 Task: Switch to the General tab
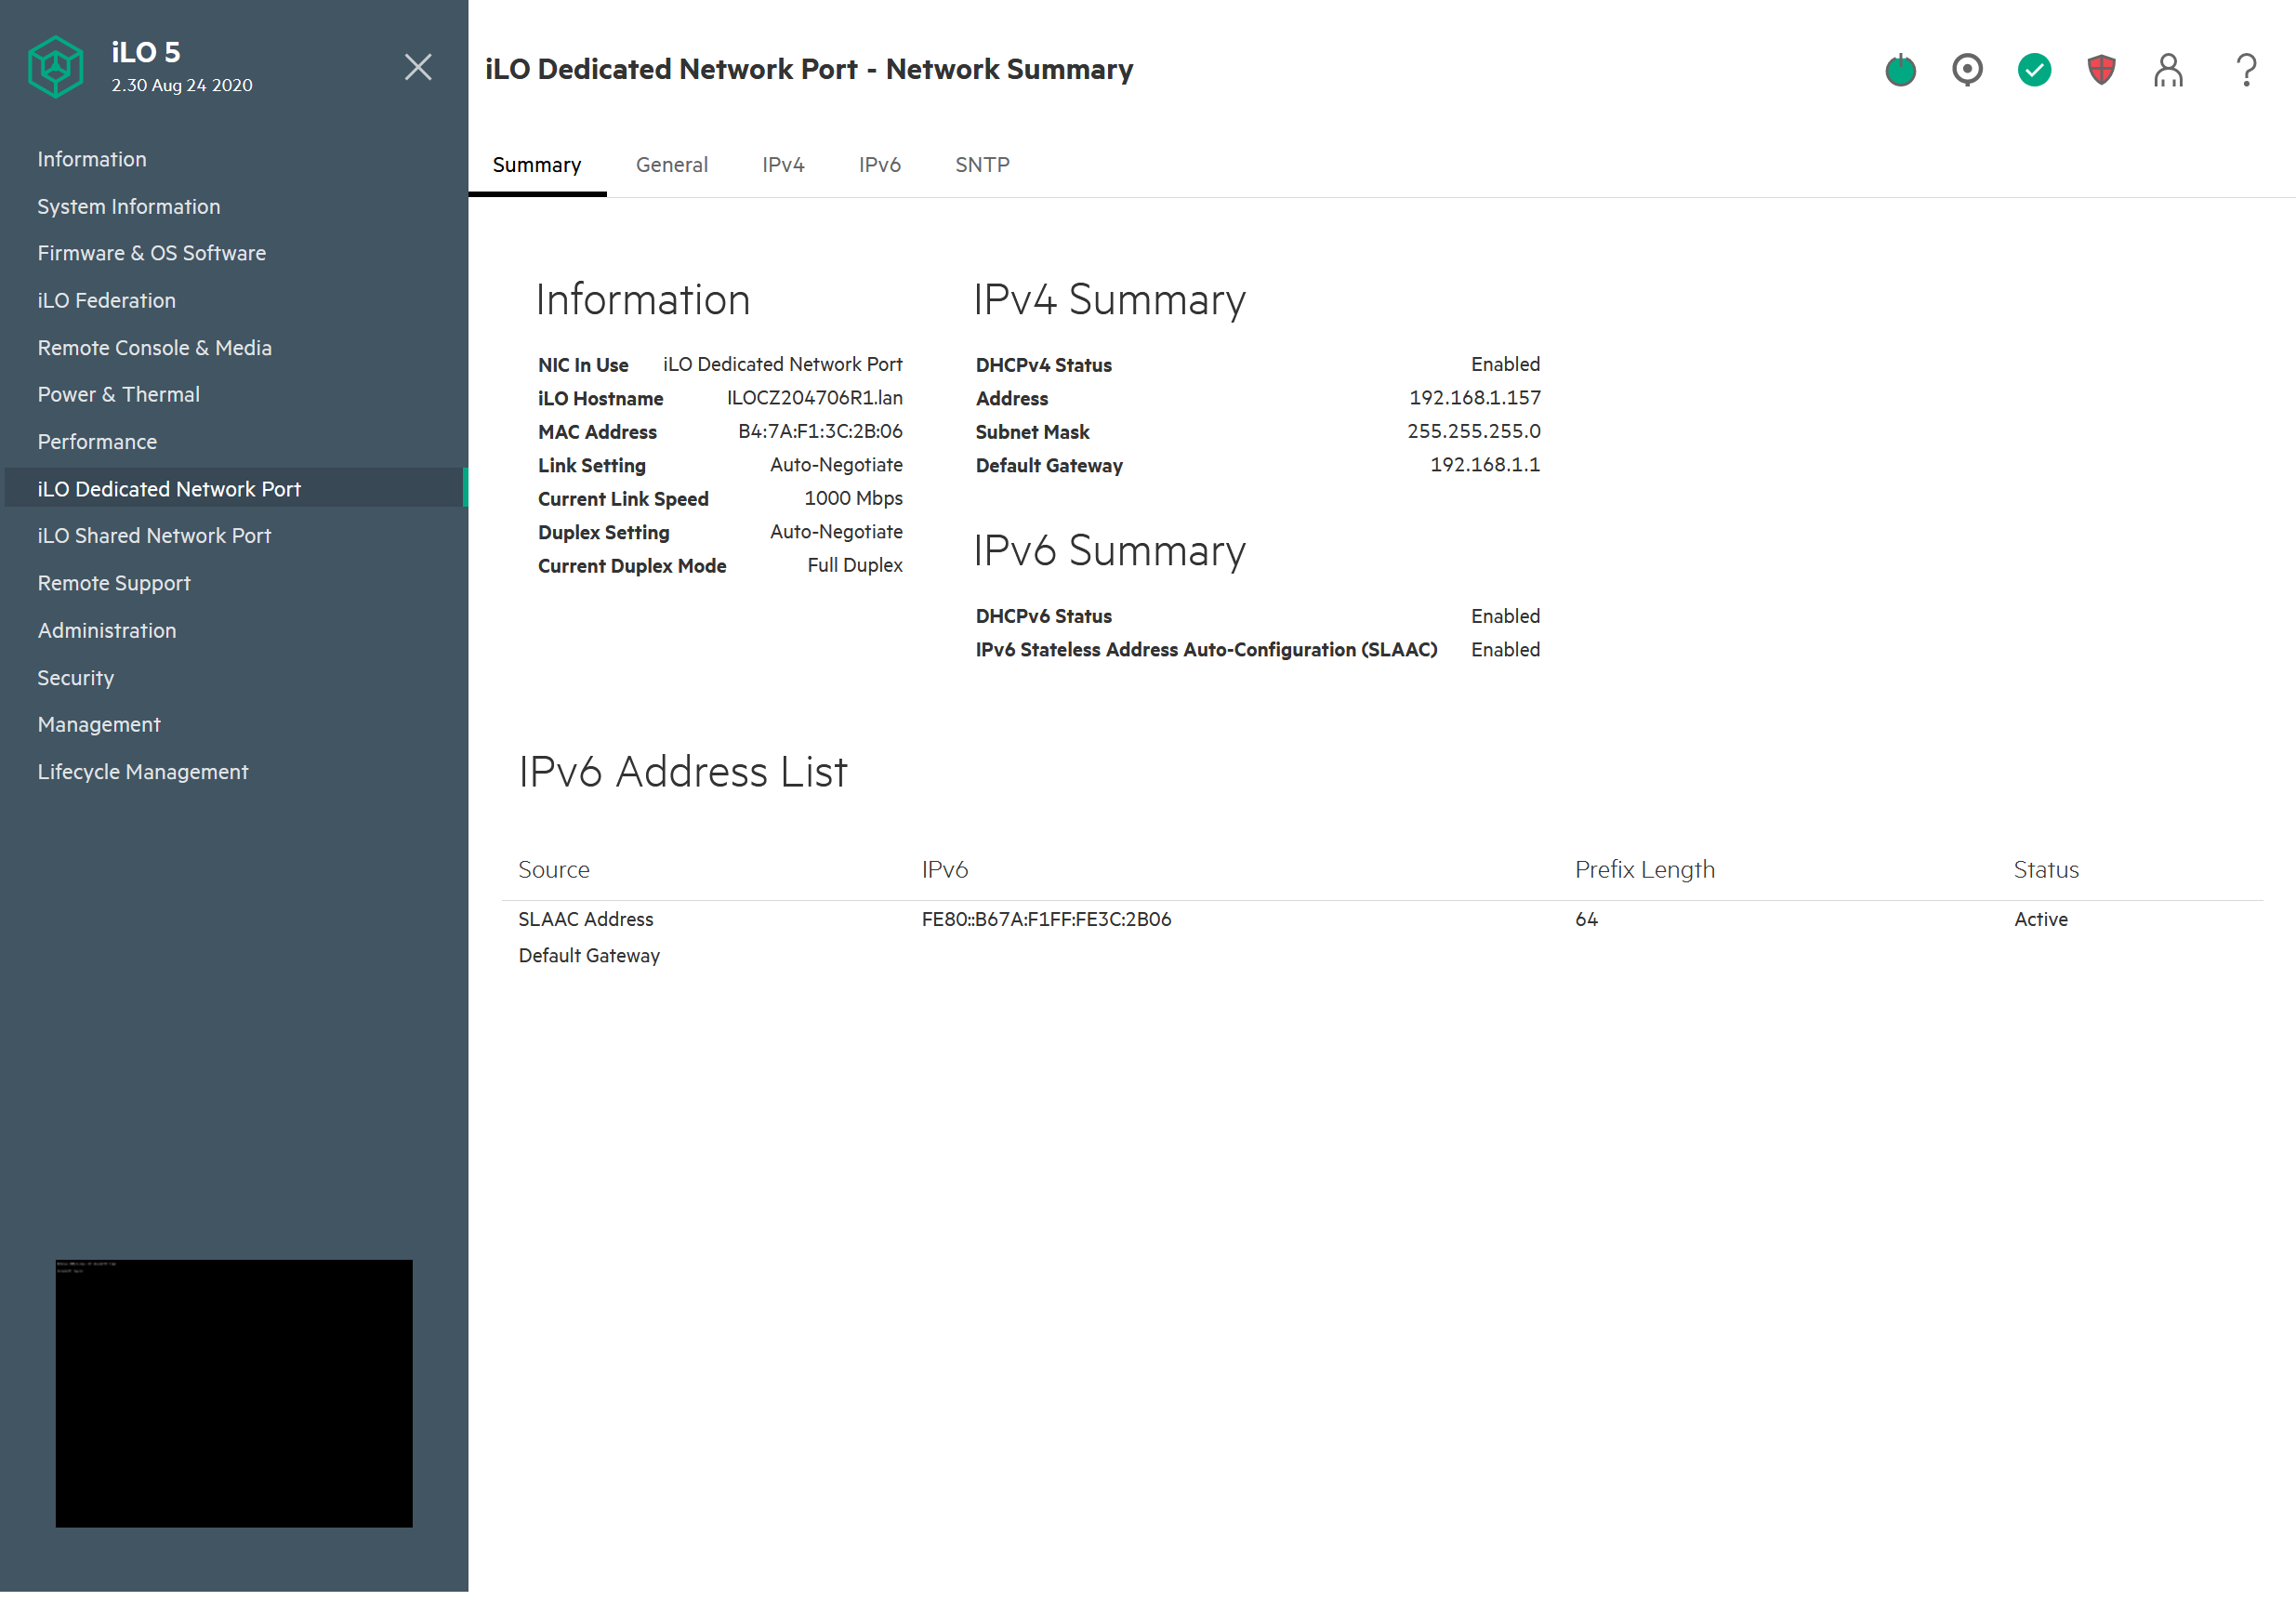(671, 165)
